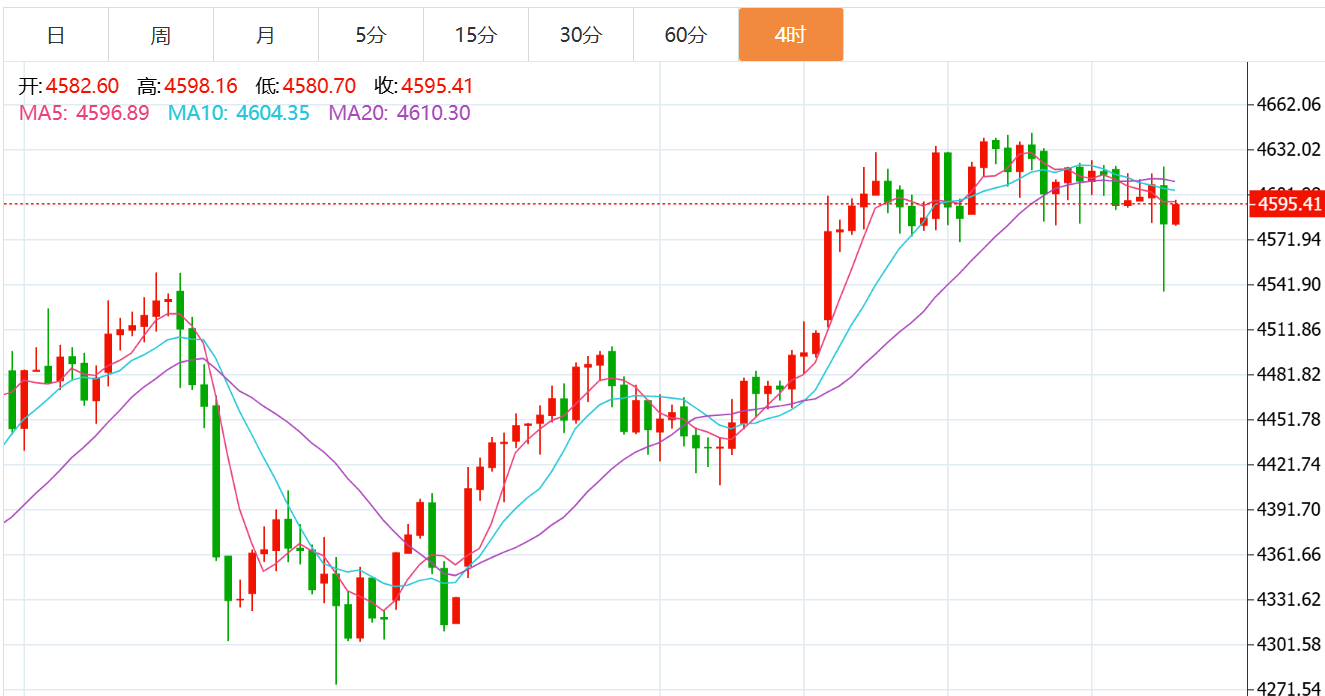This screenshot has height=696, width=1325.
Task: Open the 月 monthly chart tab
Action: click(x=266, y=36)
